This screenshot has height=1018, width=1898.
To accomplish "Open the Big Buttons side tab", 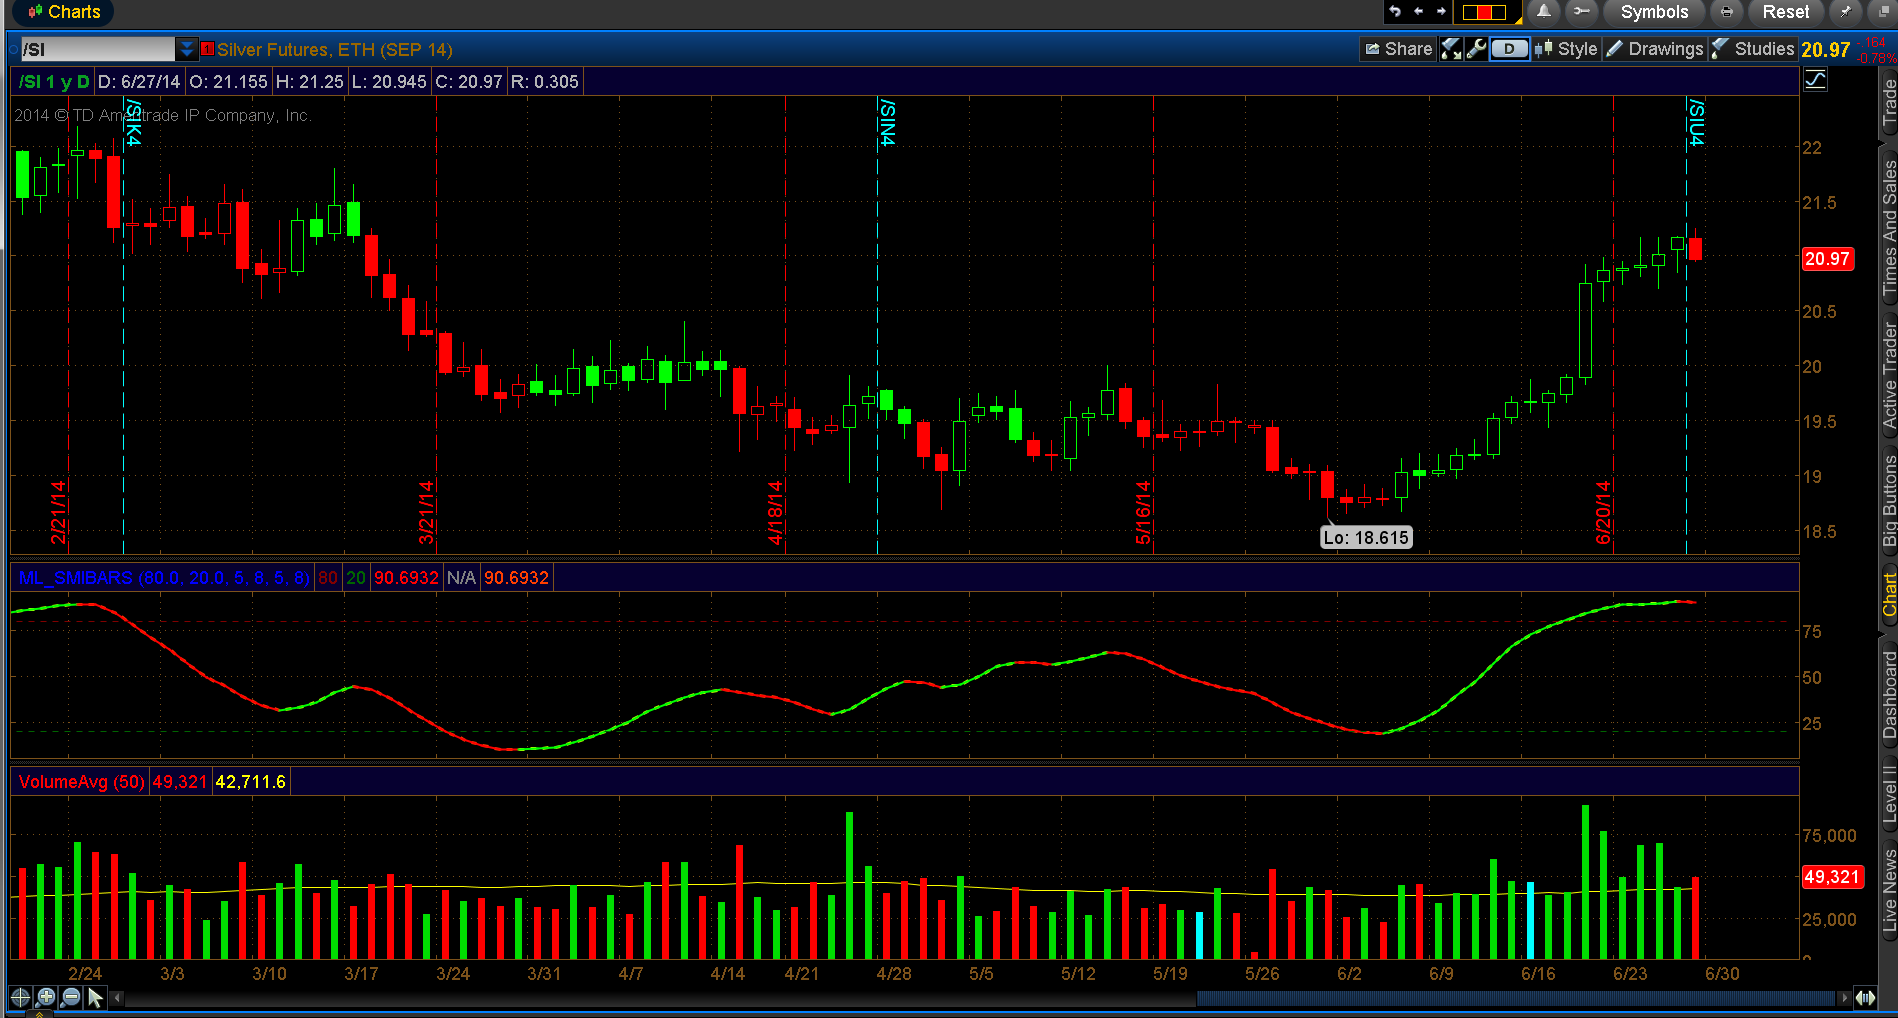I will 1888,501.
